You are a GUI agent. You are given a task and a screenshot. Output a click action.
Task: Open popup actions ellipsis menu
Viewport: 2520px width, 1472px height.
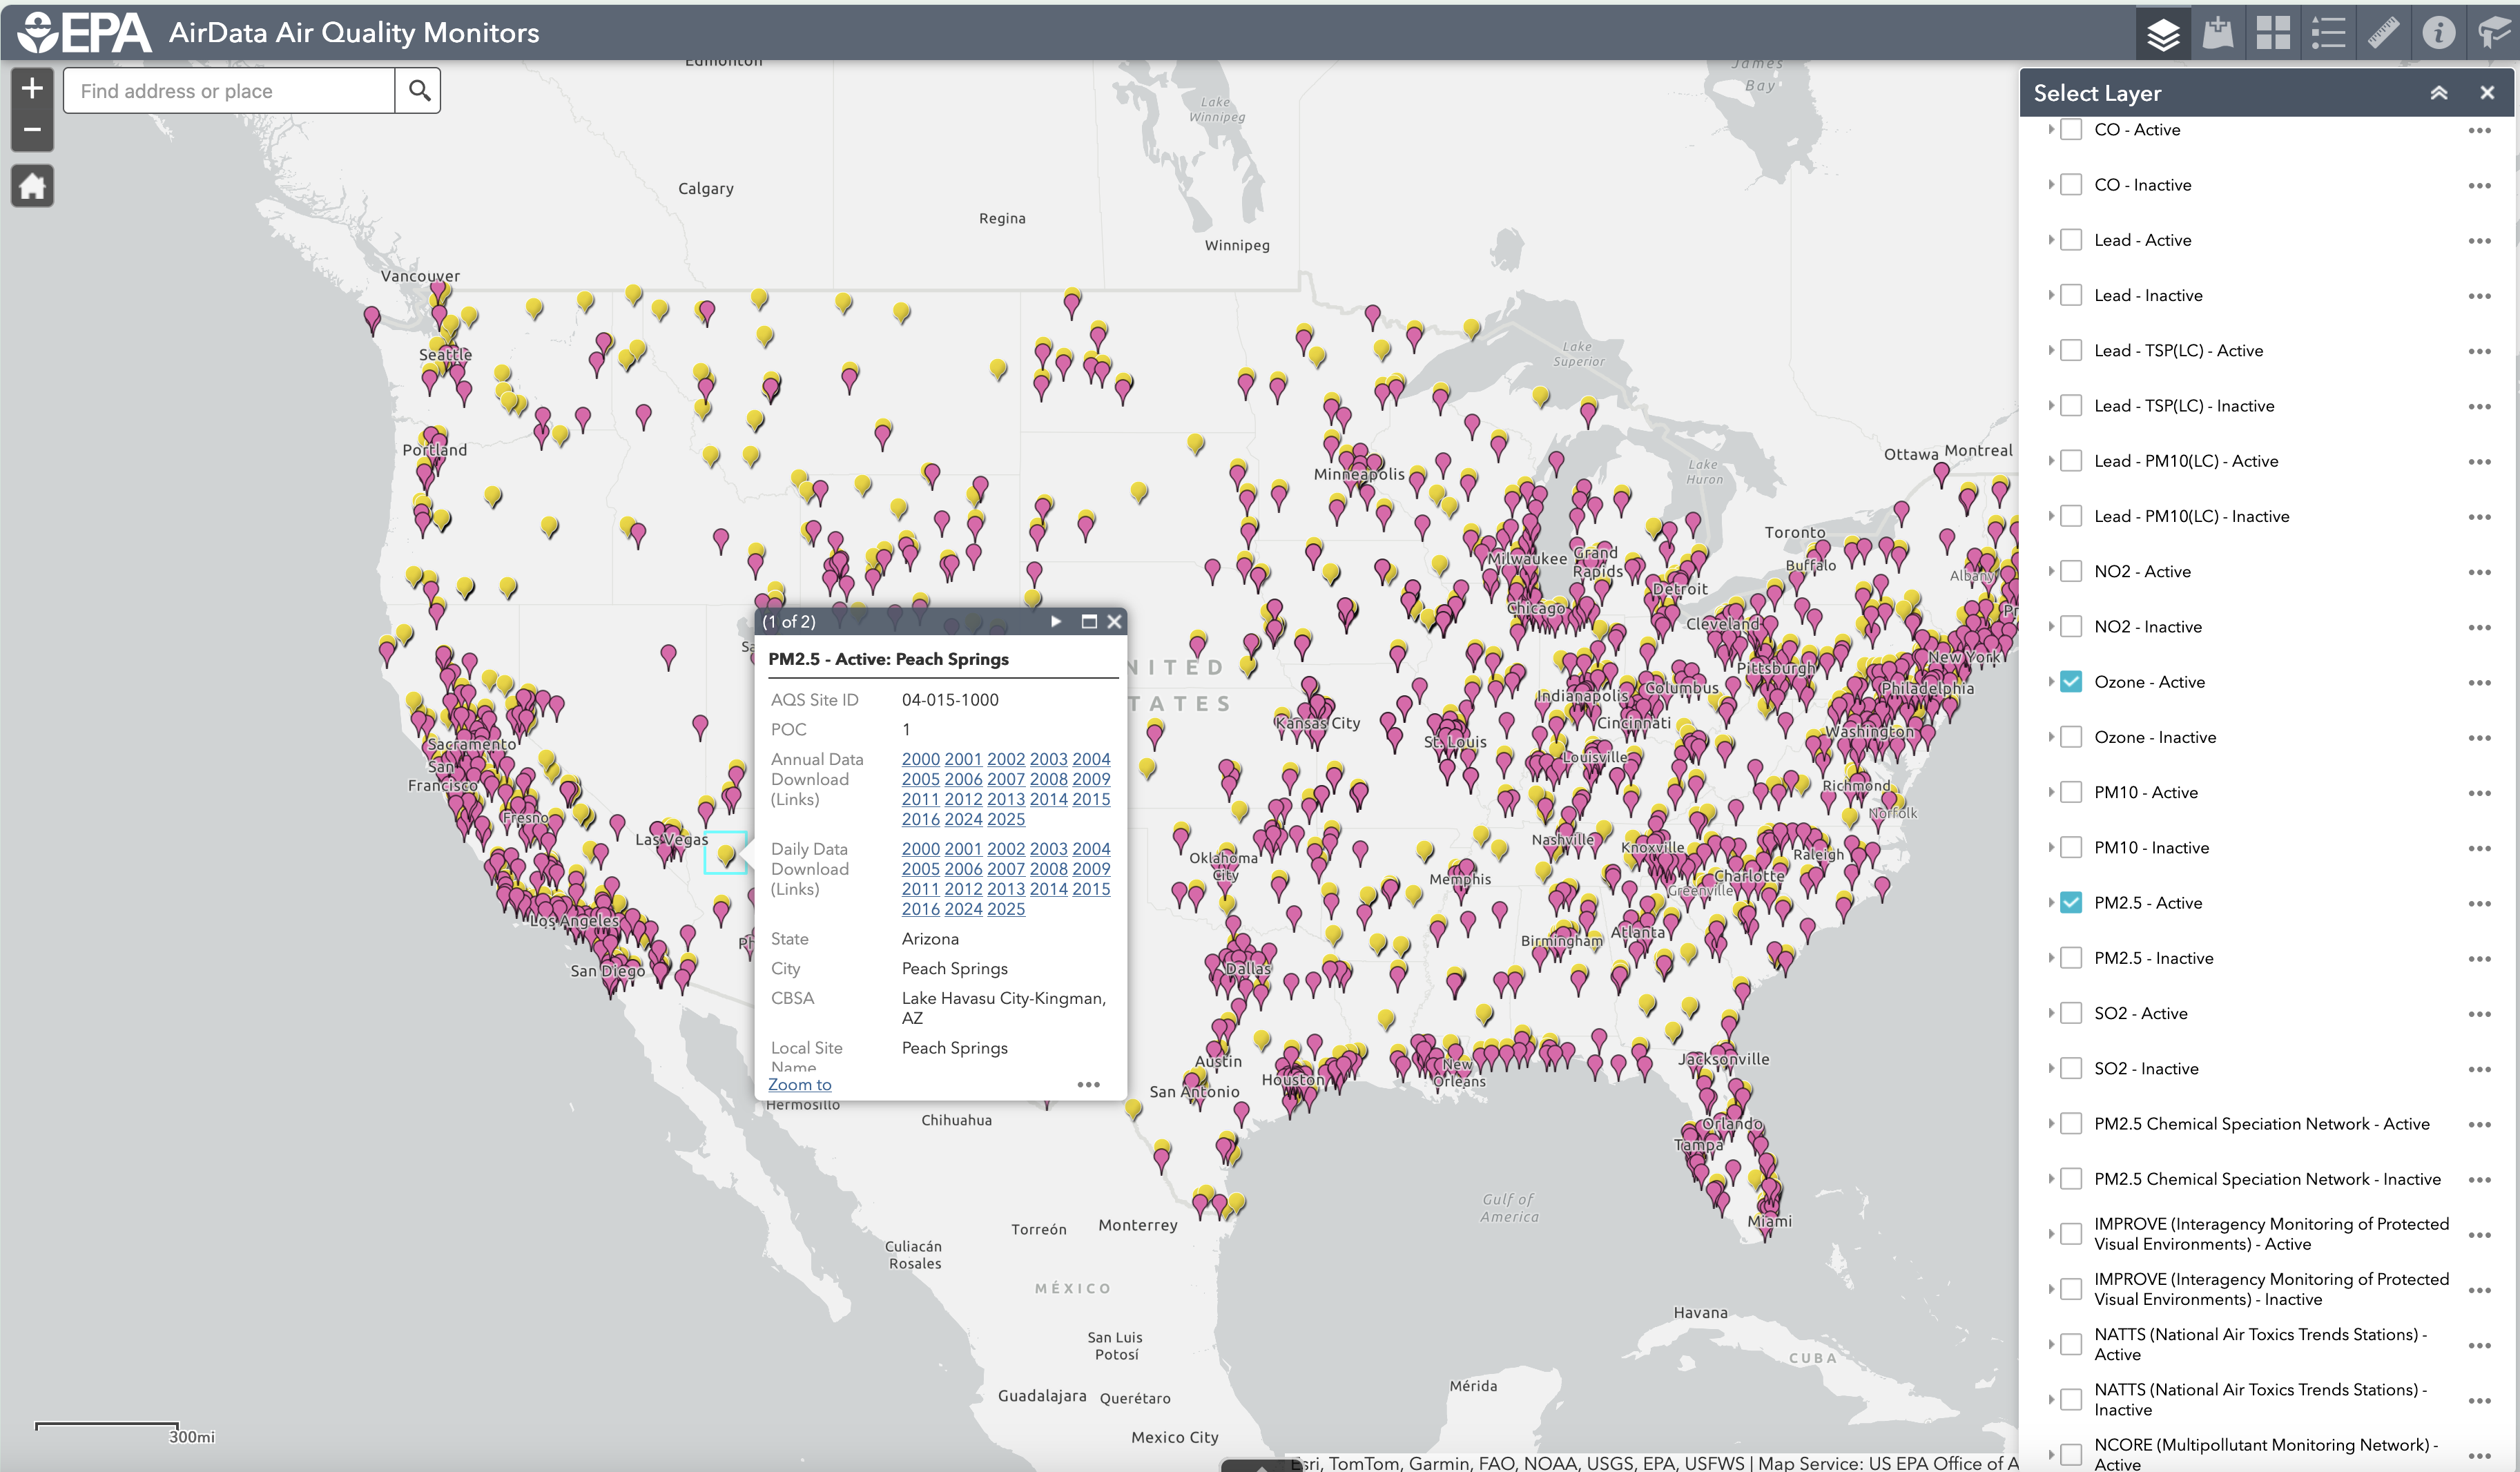[1088, 1085]
